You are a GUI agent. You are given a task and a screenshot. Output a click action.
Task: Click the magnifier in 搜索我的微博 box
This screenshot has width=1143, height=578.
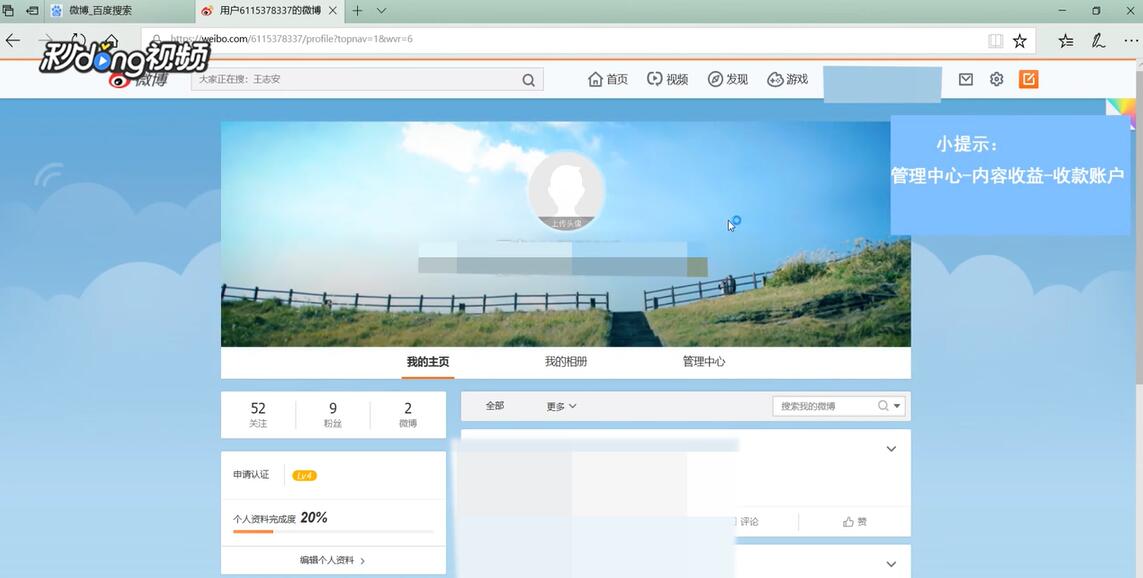[883, 406]
